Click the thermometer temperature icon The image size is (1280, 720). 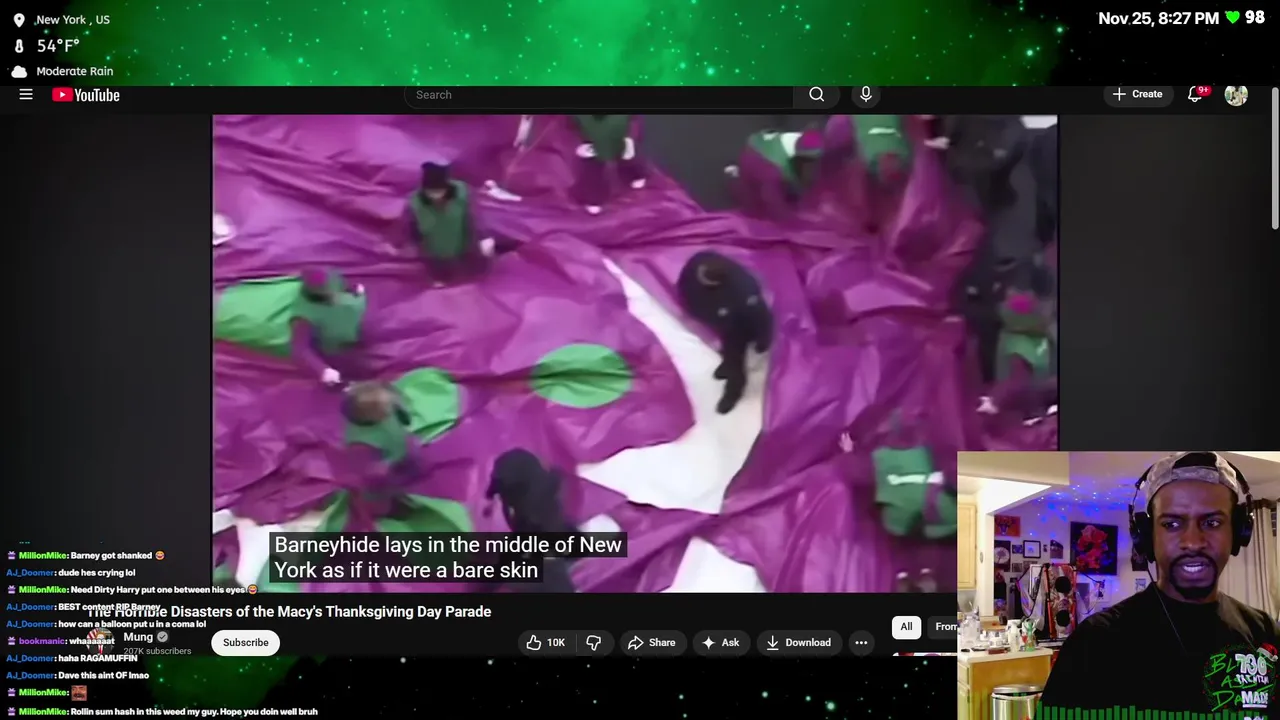coord(19,46)
